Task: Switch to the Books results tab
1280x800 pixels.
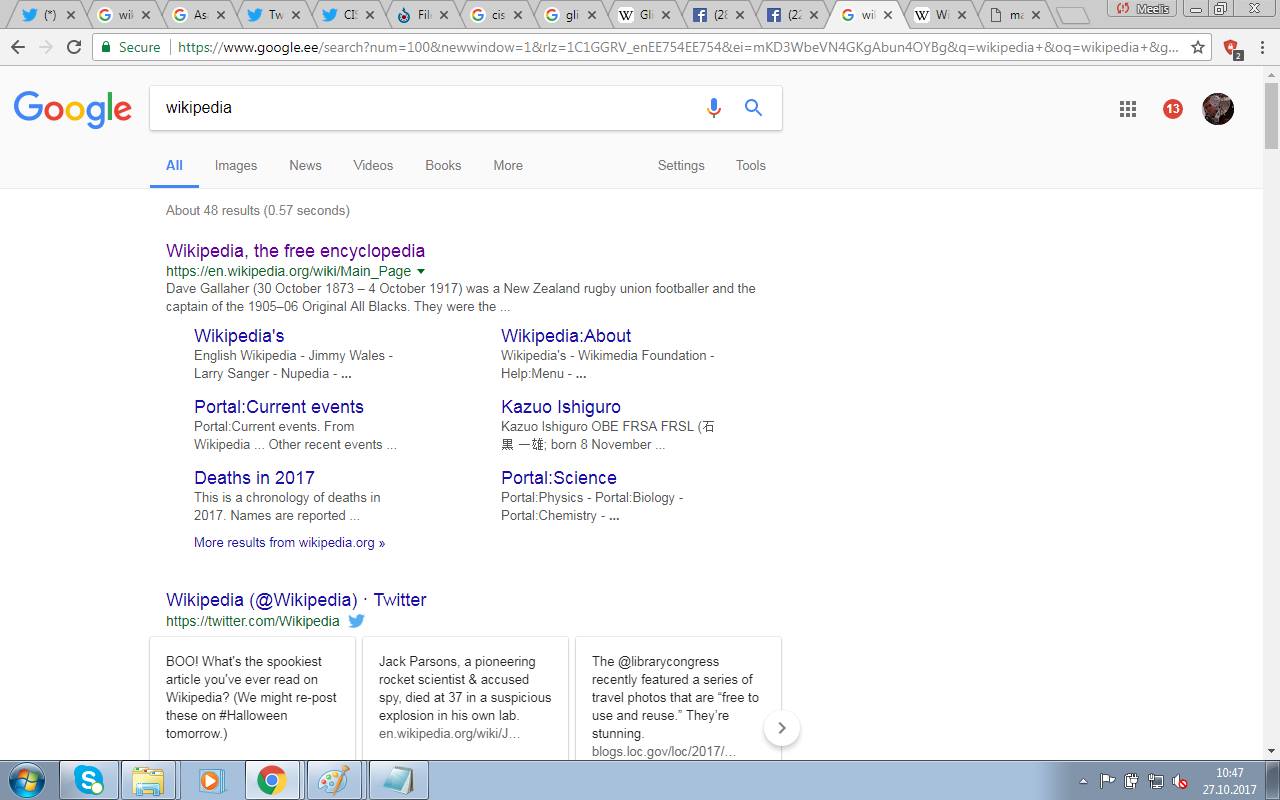Action: pyautogui.click(x=443, y=166)
